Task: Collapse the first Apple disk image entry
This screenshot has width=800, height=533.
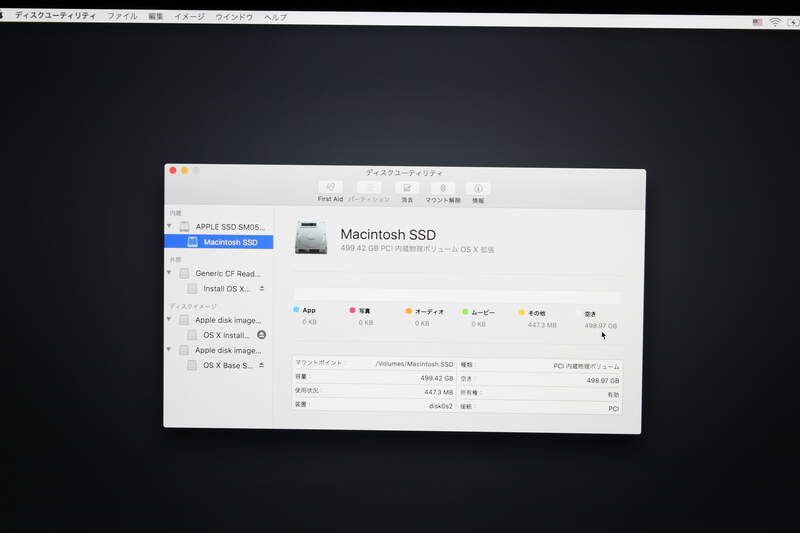Action: pos(171,320)
